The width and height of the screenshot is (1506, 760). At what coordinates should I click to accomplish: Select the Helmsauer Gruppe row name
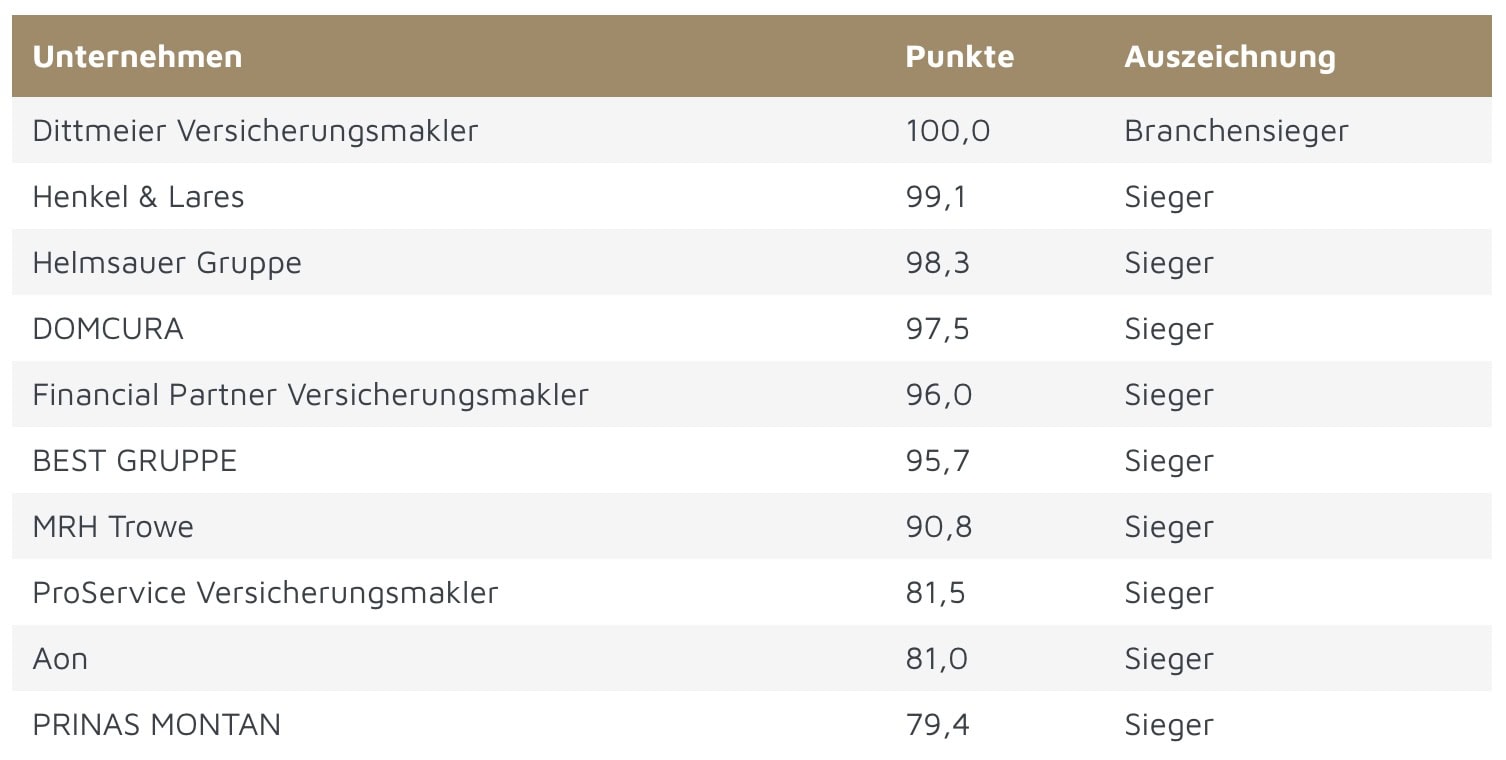(167, 263)
